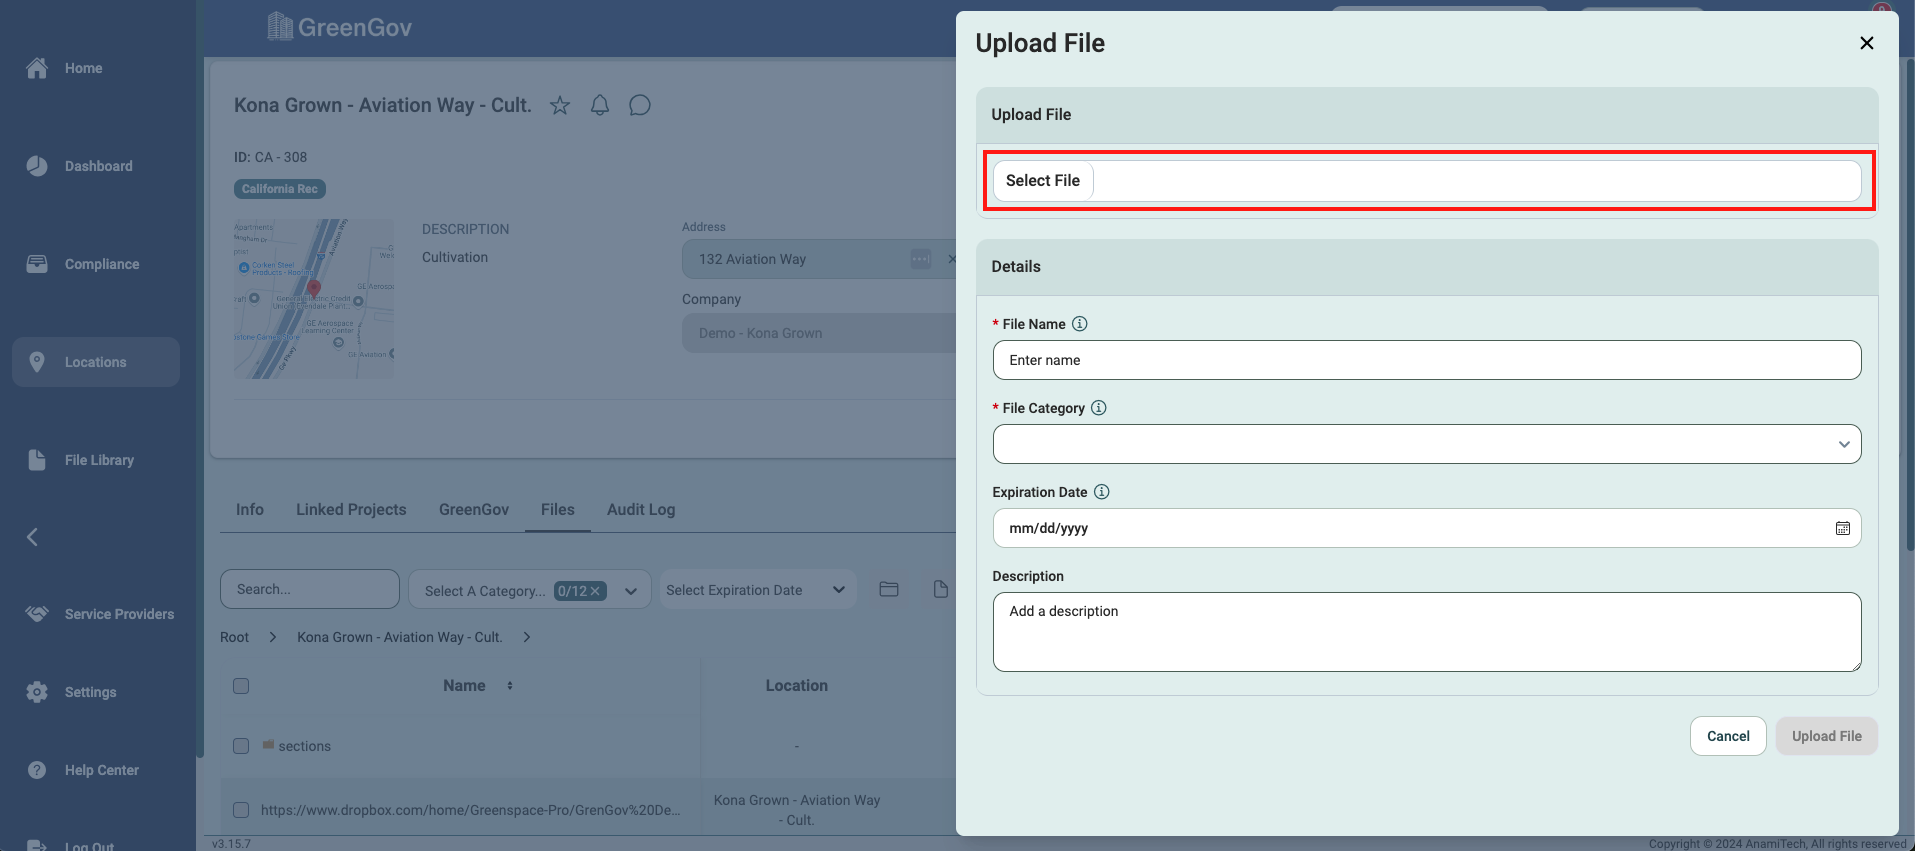Open the Linked Projects tab
This screenshot has width=1915, height=851.
pos(351,510)
